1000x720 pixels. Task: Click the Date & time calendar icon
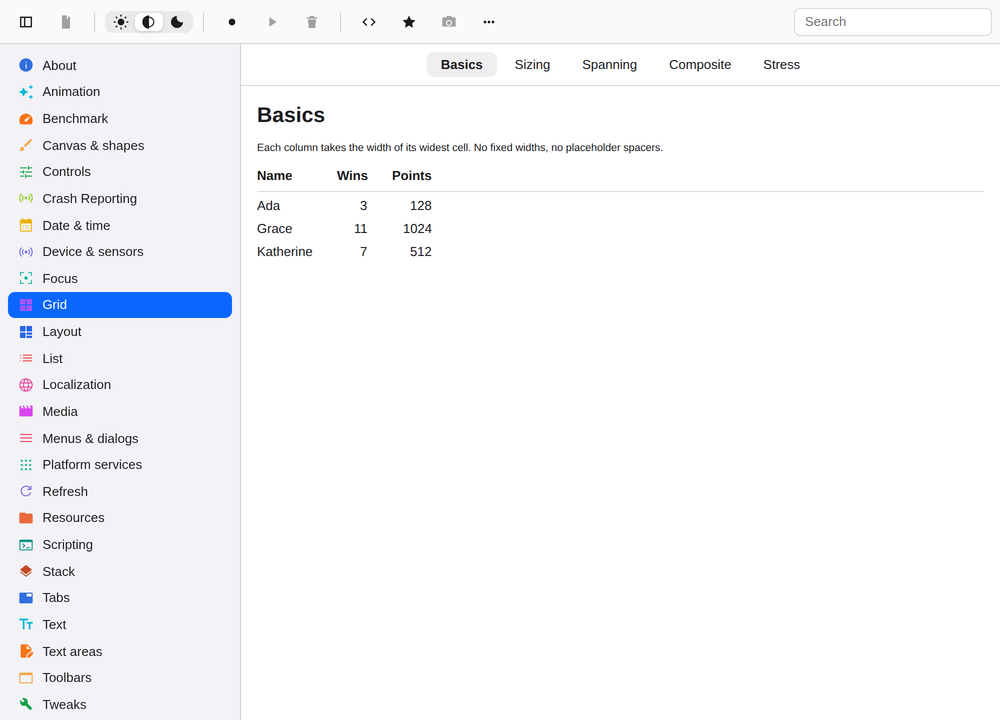click(26, 225)
